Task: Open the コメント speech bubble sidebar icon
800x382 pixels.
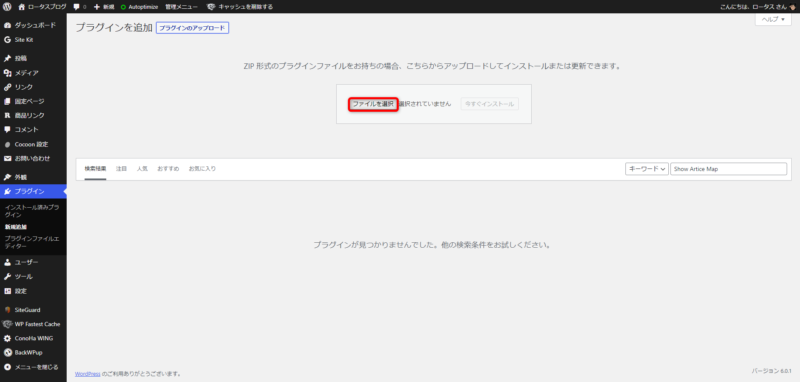Action: tap(7, 130)
